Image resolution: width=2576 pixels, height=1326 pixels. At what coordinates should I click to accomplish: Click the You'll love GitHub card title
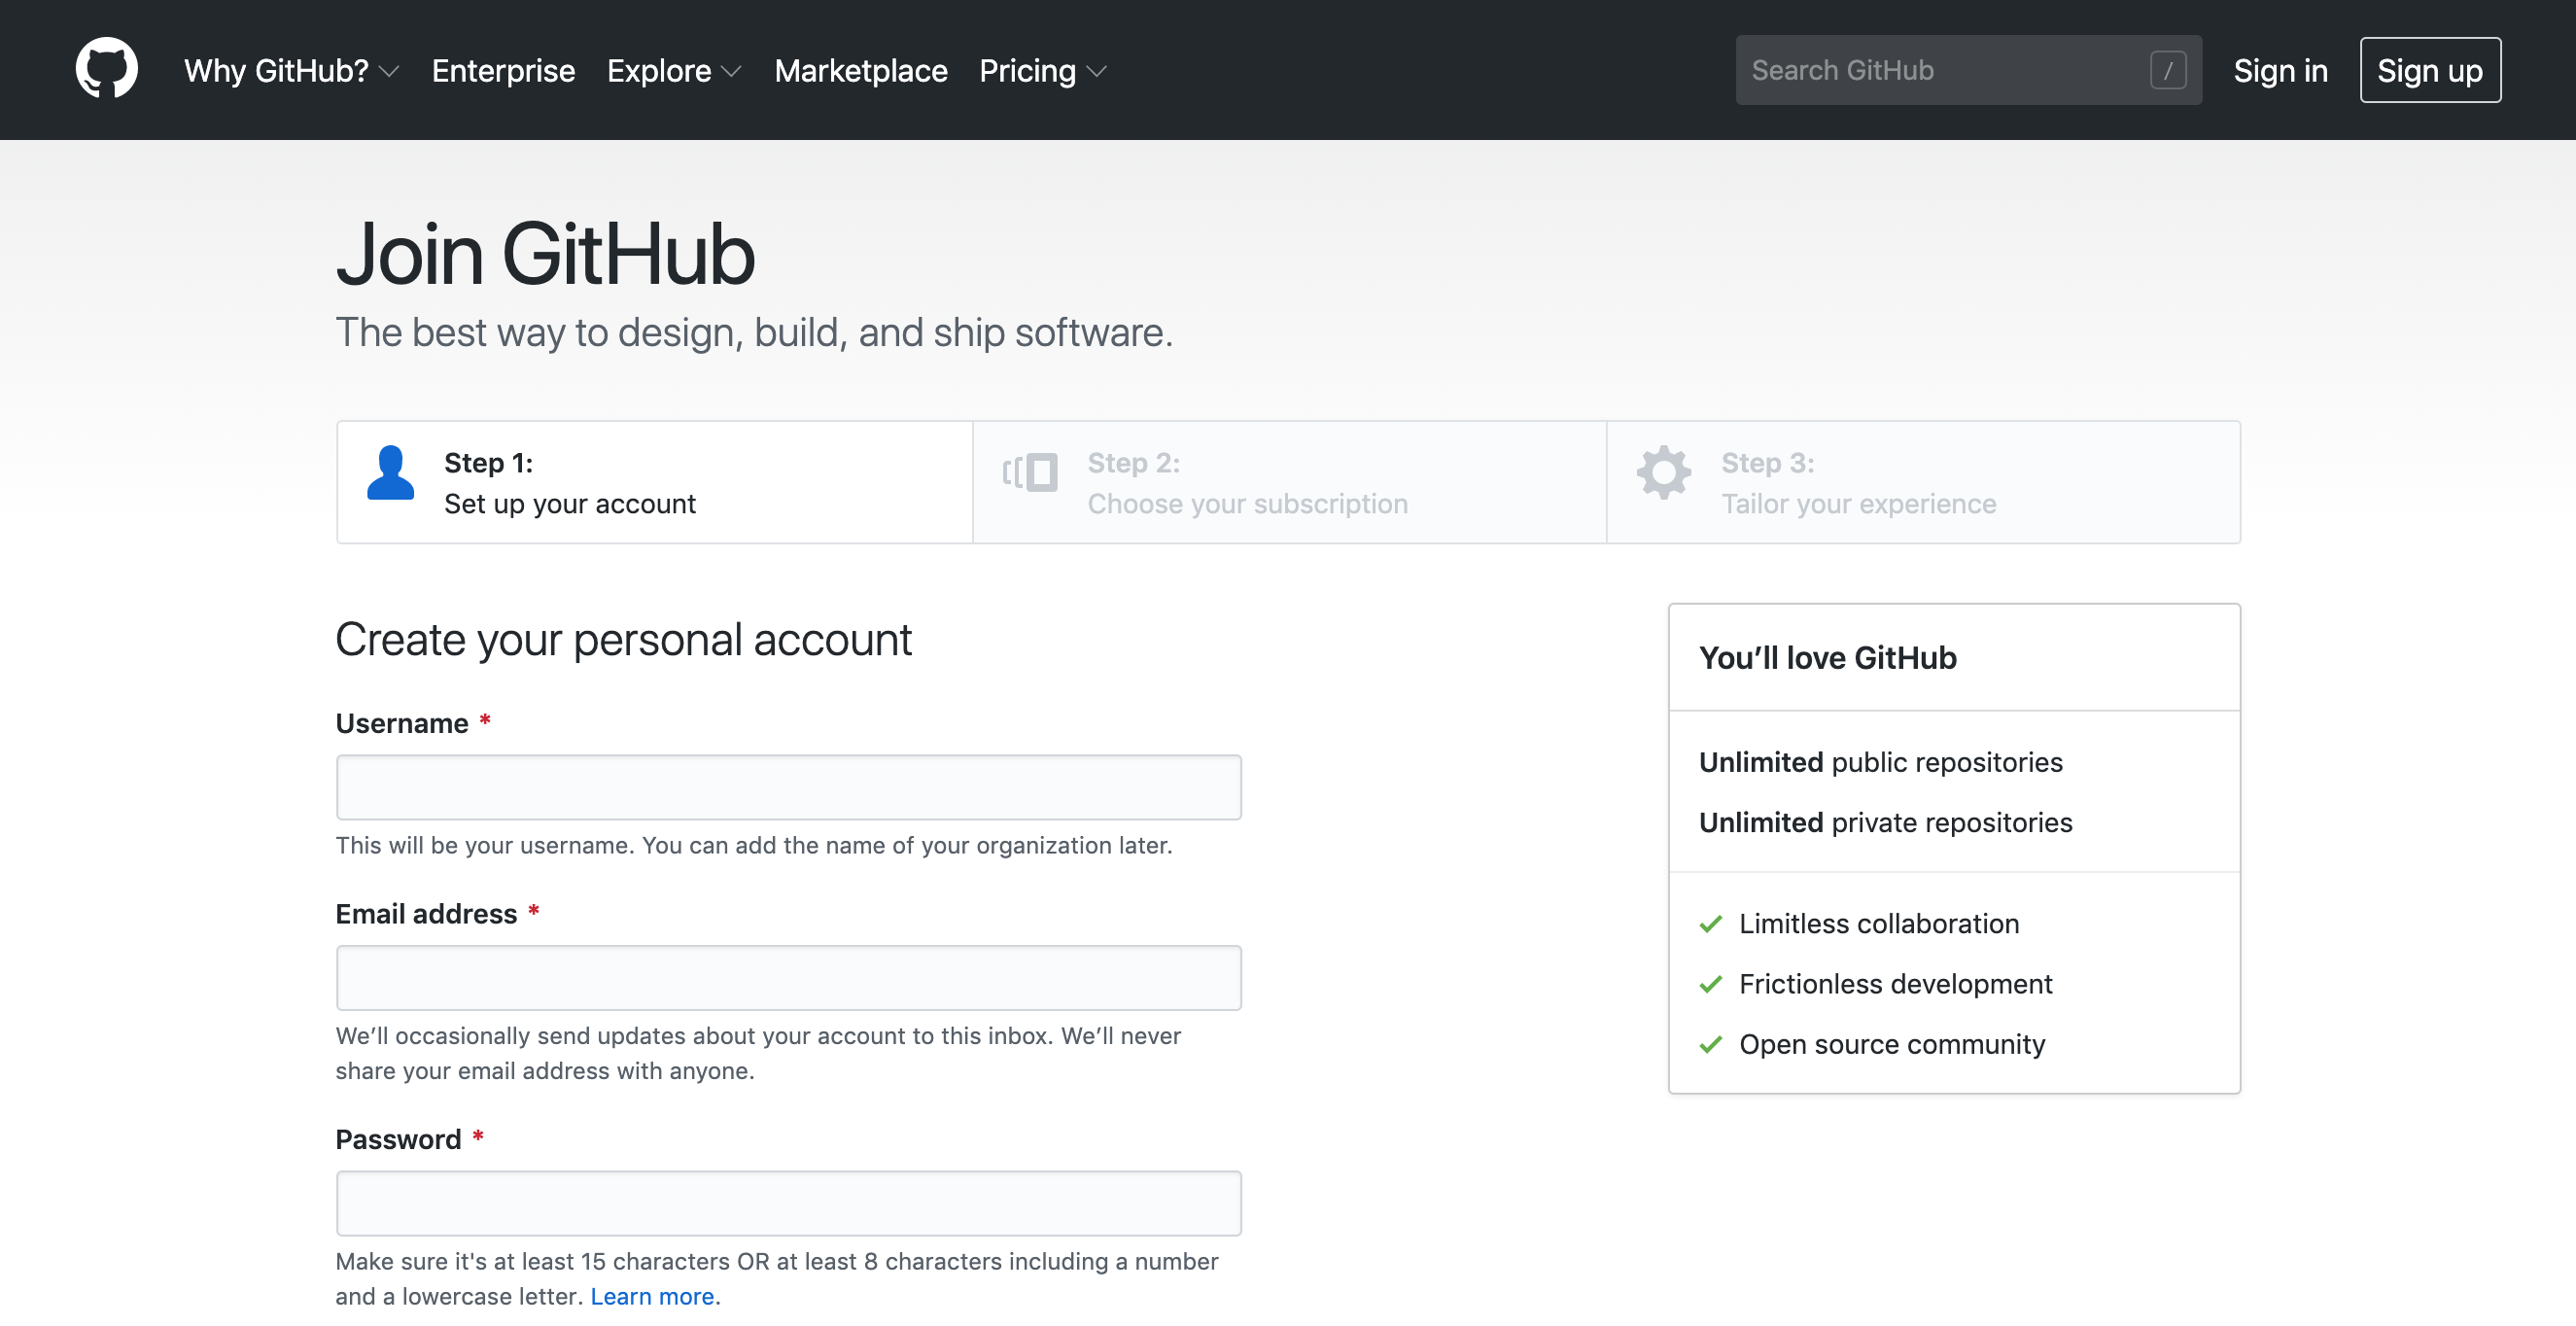pos(1827,657)
